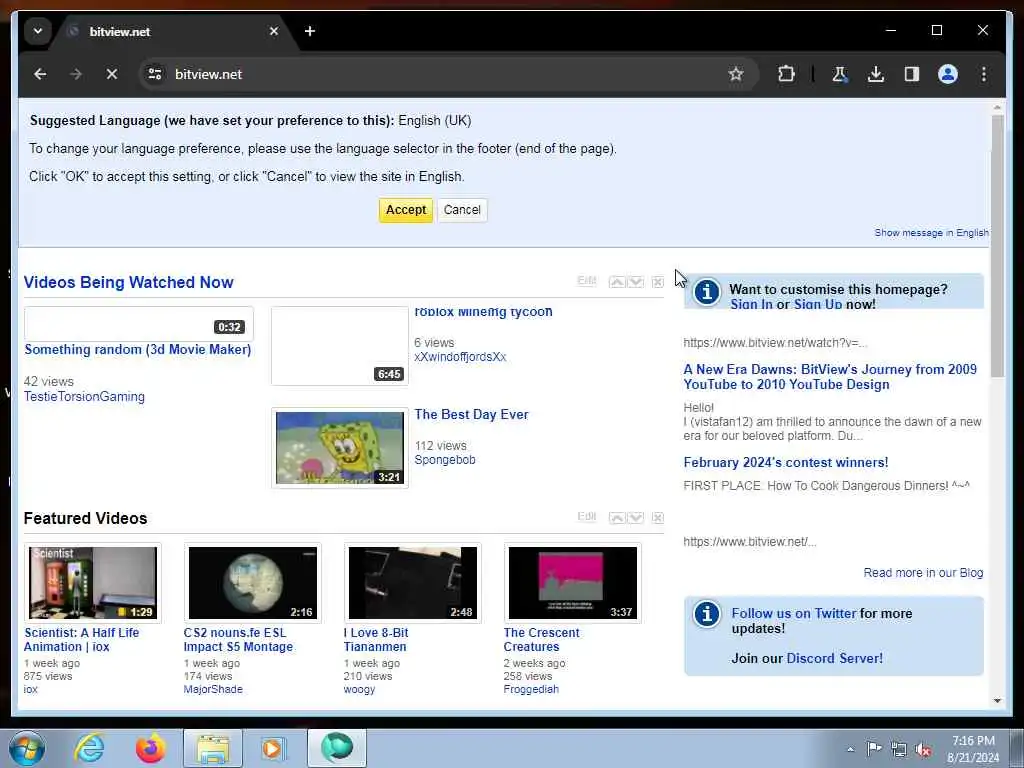Viewport: 1024px width, 768px height.
Task: Move Featured Videos module up
Action: tap(616, 518)
